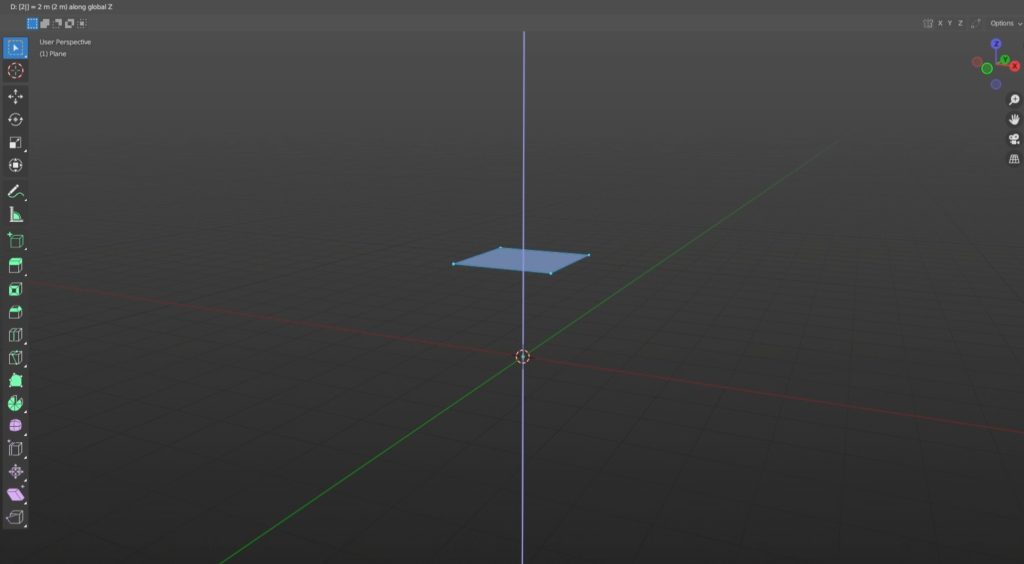Toggle the camera view button
The image size is (1024, 564).
click(x=1013, y=139)
